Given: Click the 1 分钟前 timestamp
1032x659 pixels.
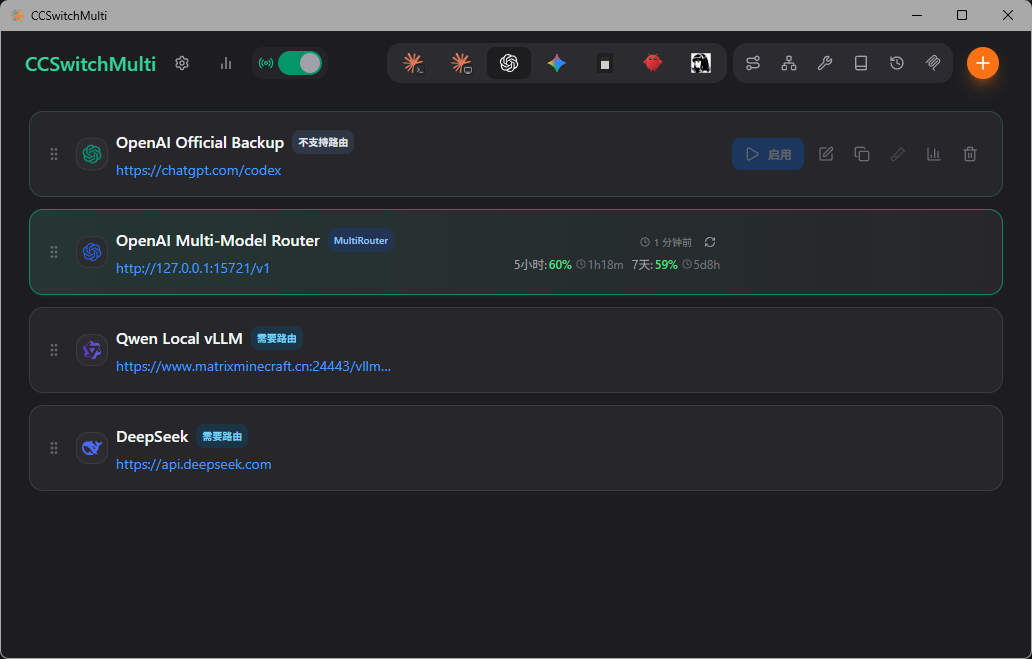Looking at the screenshot, I should tap(666, 242).
